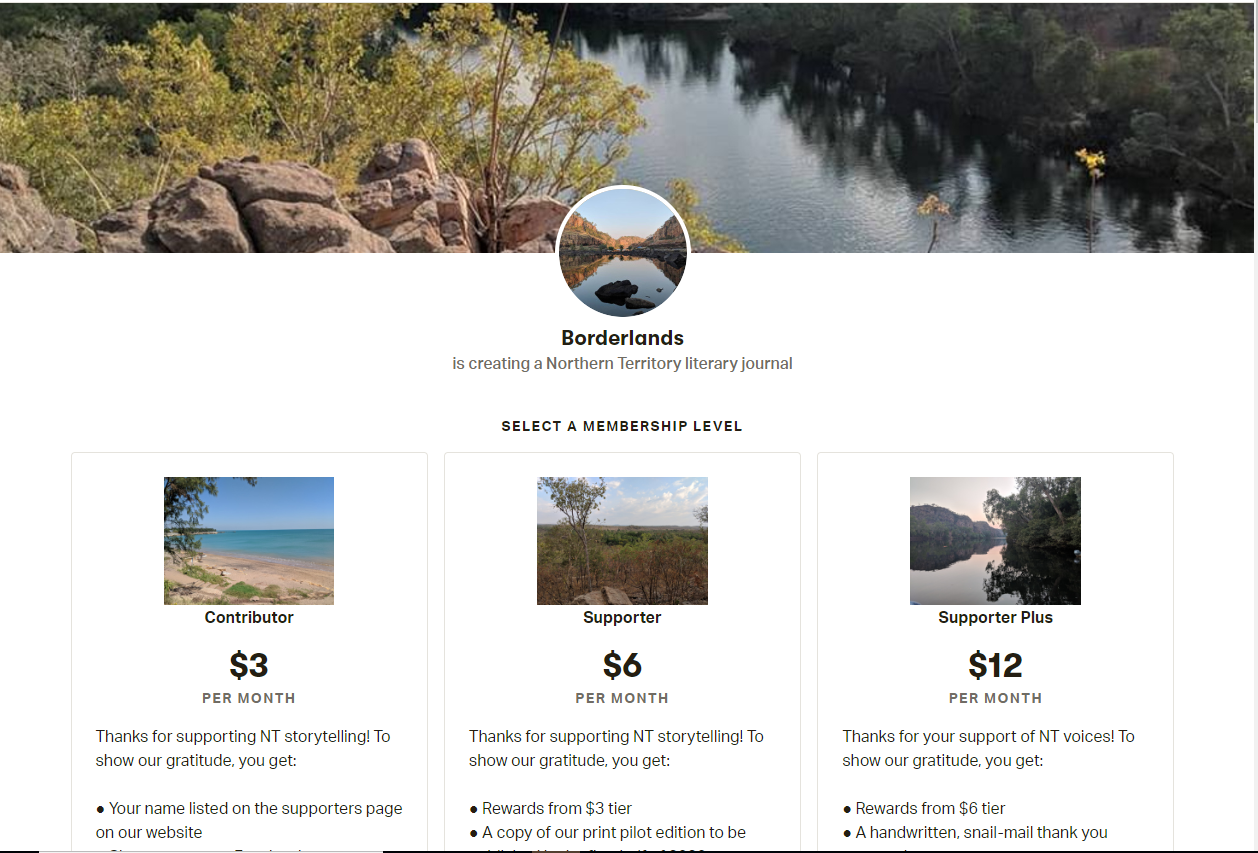The height and width of the screenshot is (853, 1258).
Task: Open the Contributor tier beach photo
Action: (249, 541)
